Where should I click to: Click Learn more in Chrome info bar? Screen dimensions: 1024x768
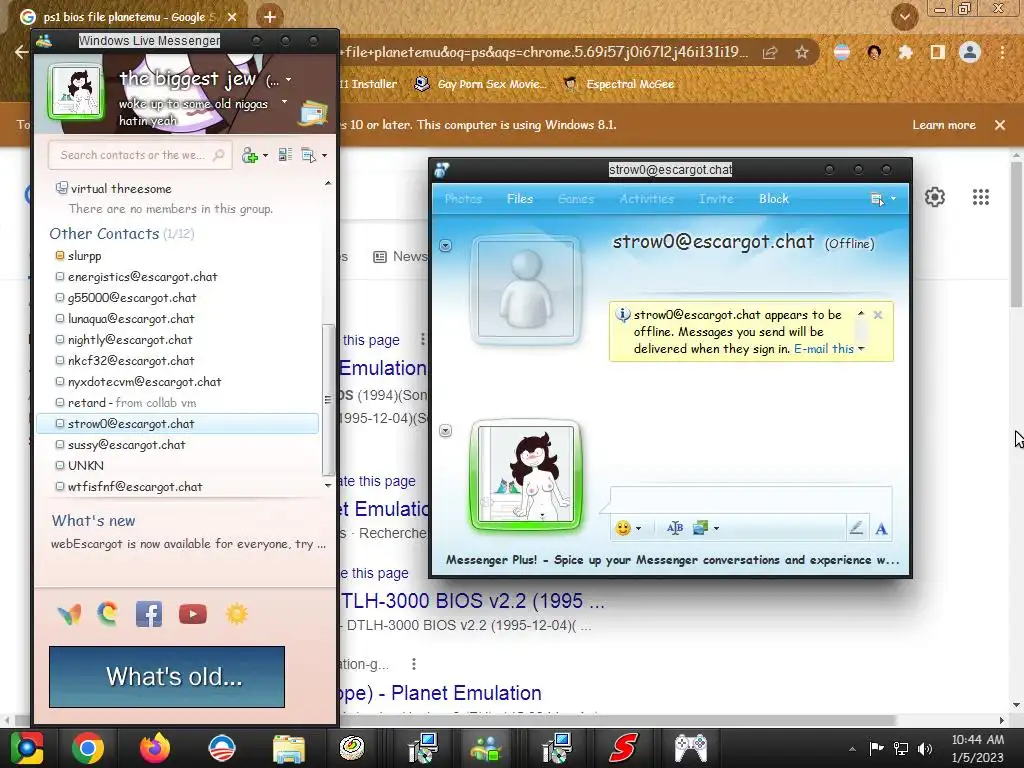pyautogui.click(x=944, y=125)
